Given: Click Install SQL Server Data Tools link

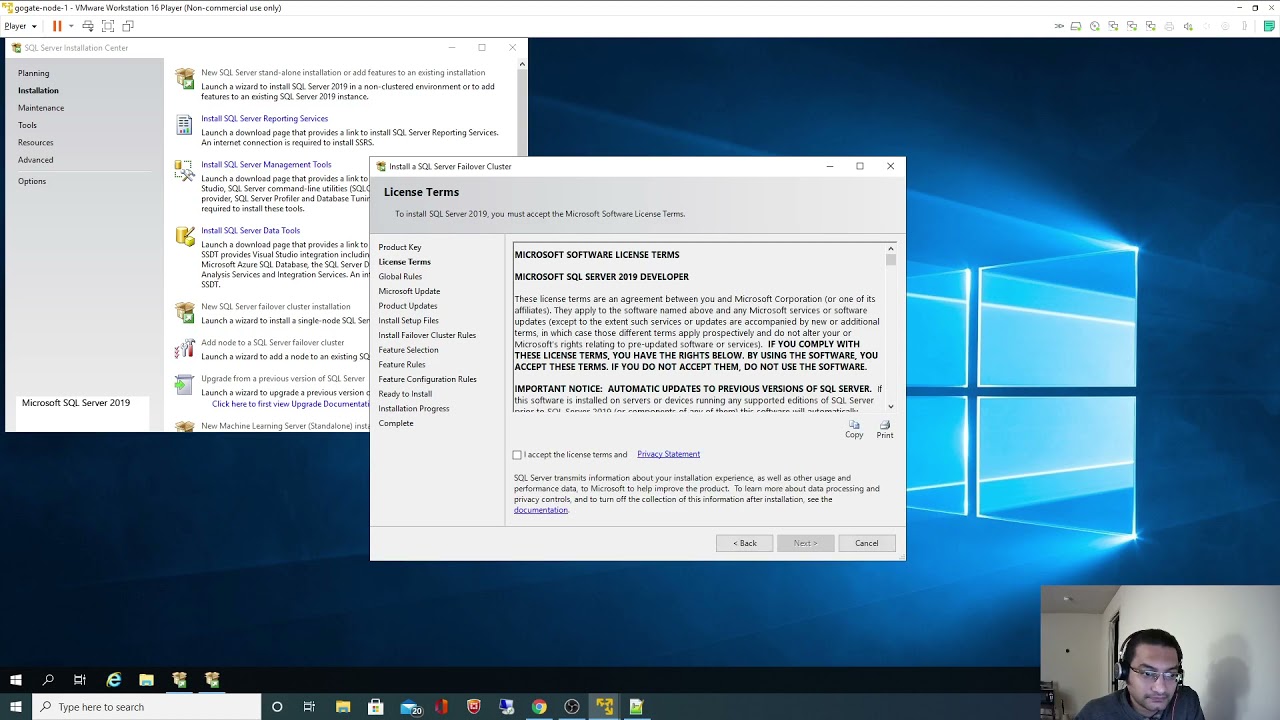Looking at the screenshot, I should (x=250, y=230).
